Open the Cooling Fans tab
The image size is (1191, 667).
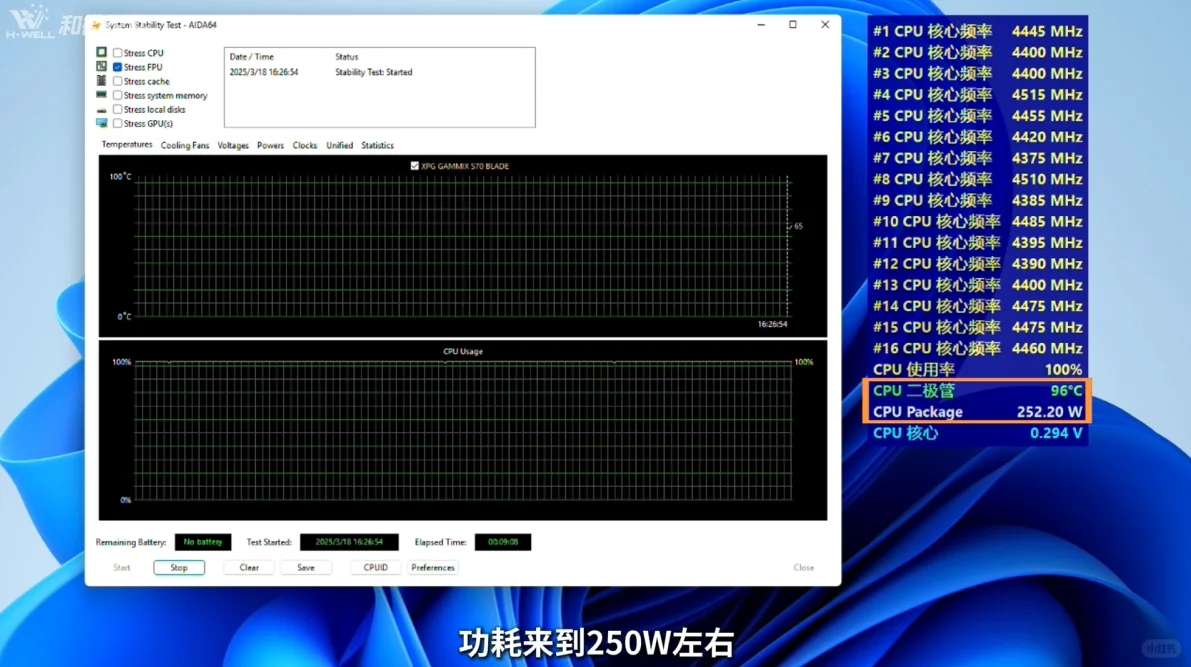click(x=185, y=145)
